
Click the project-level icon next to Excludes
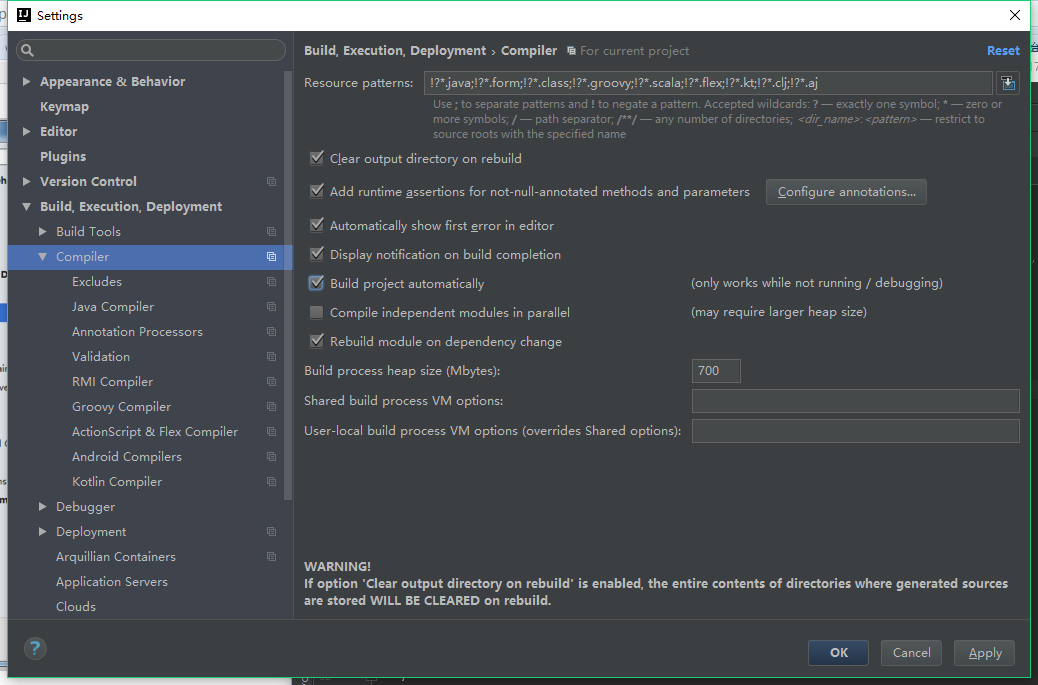[x=271, y=282]
